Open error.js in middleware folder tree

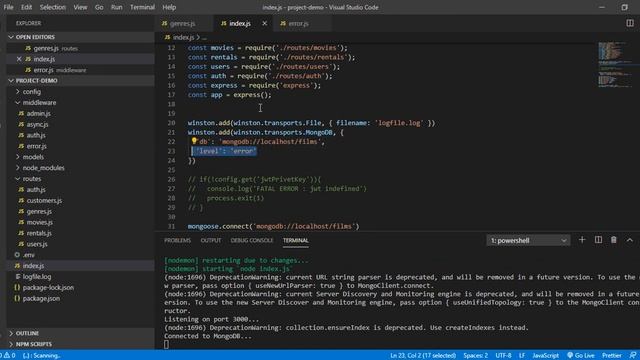pos(80,146)
